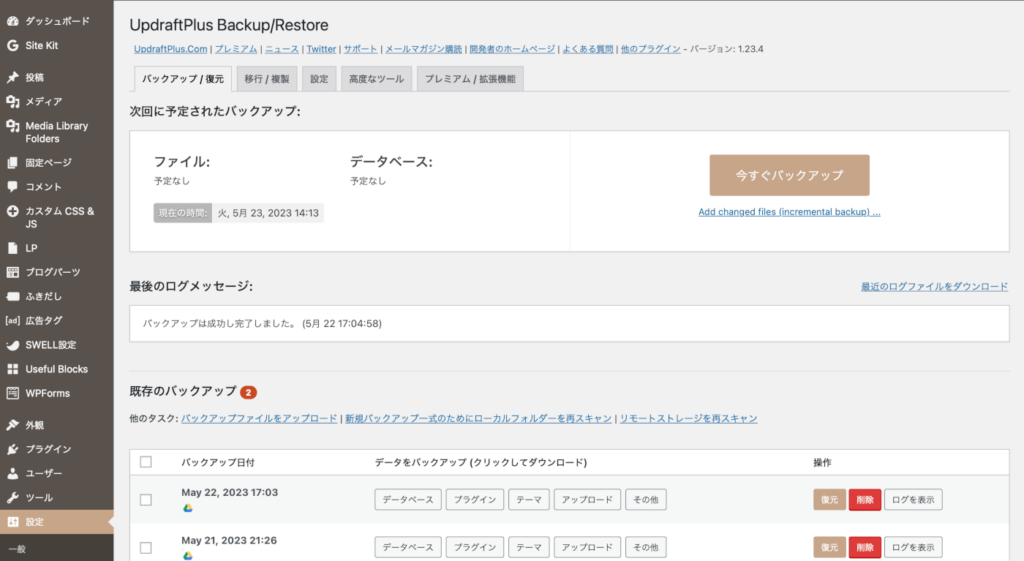Click the 設定 sliders icon in sidebar
Image resolution: width=1024 pixels, height=561 pixels.
click(x=12, y=522)
